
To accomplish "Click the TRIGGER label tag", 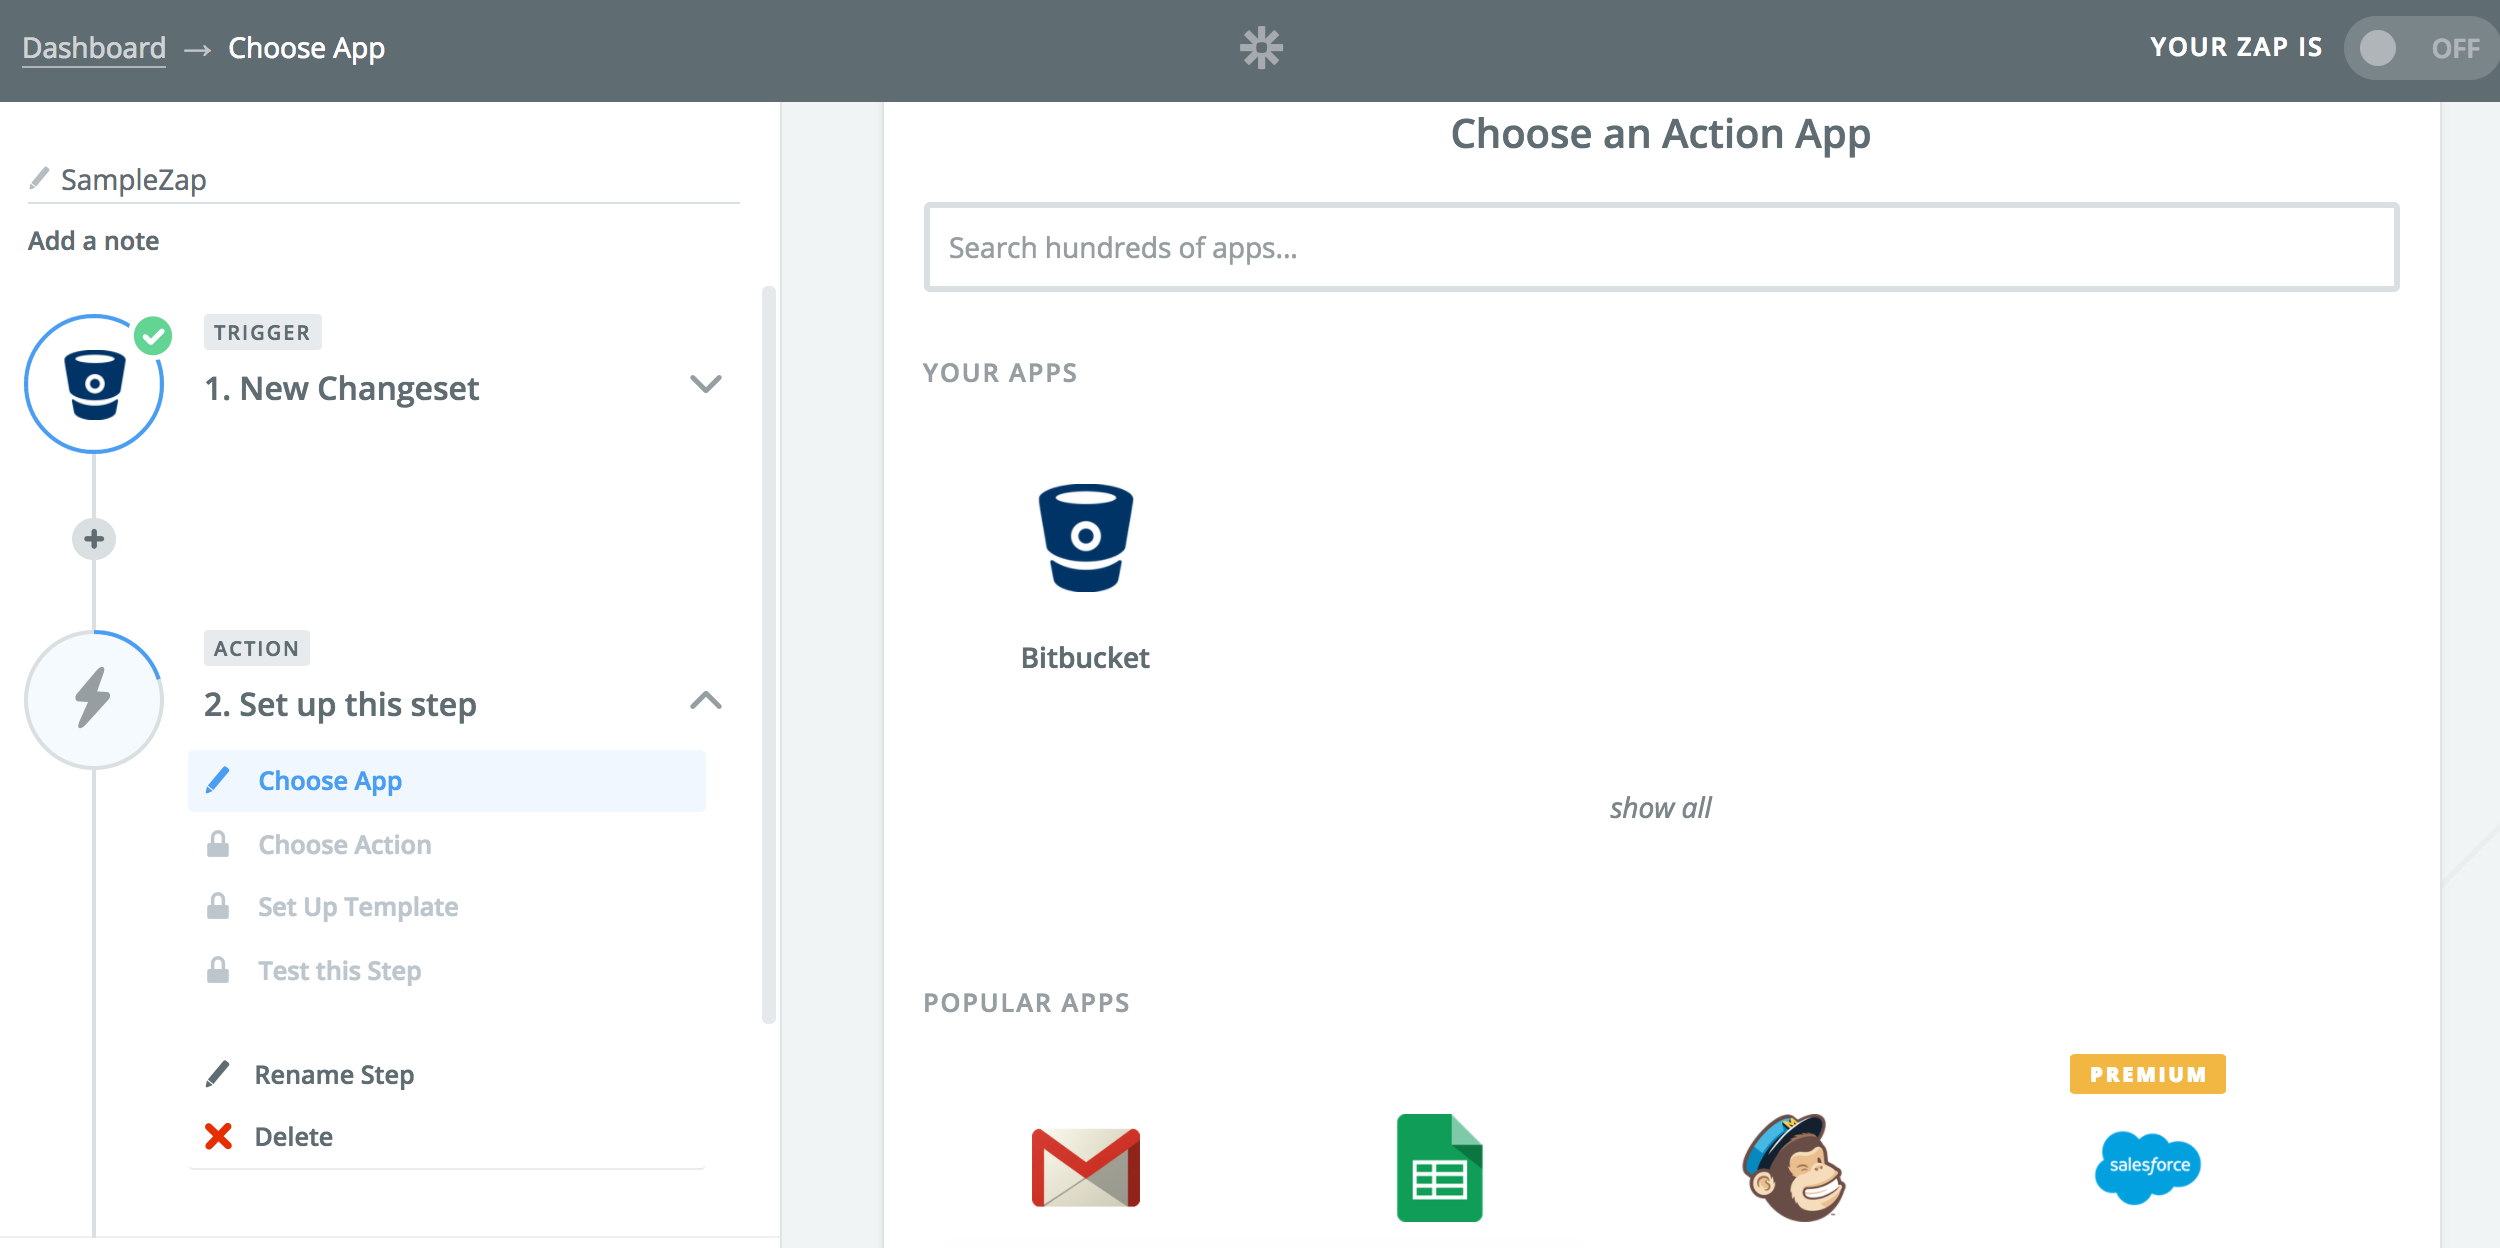I will [262, 332].
